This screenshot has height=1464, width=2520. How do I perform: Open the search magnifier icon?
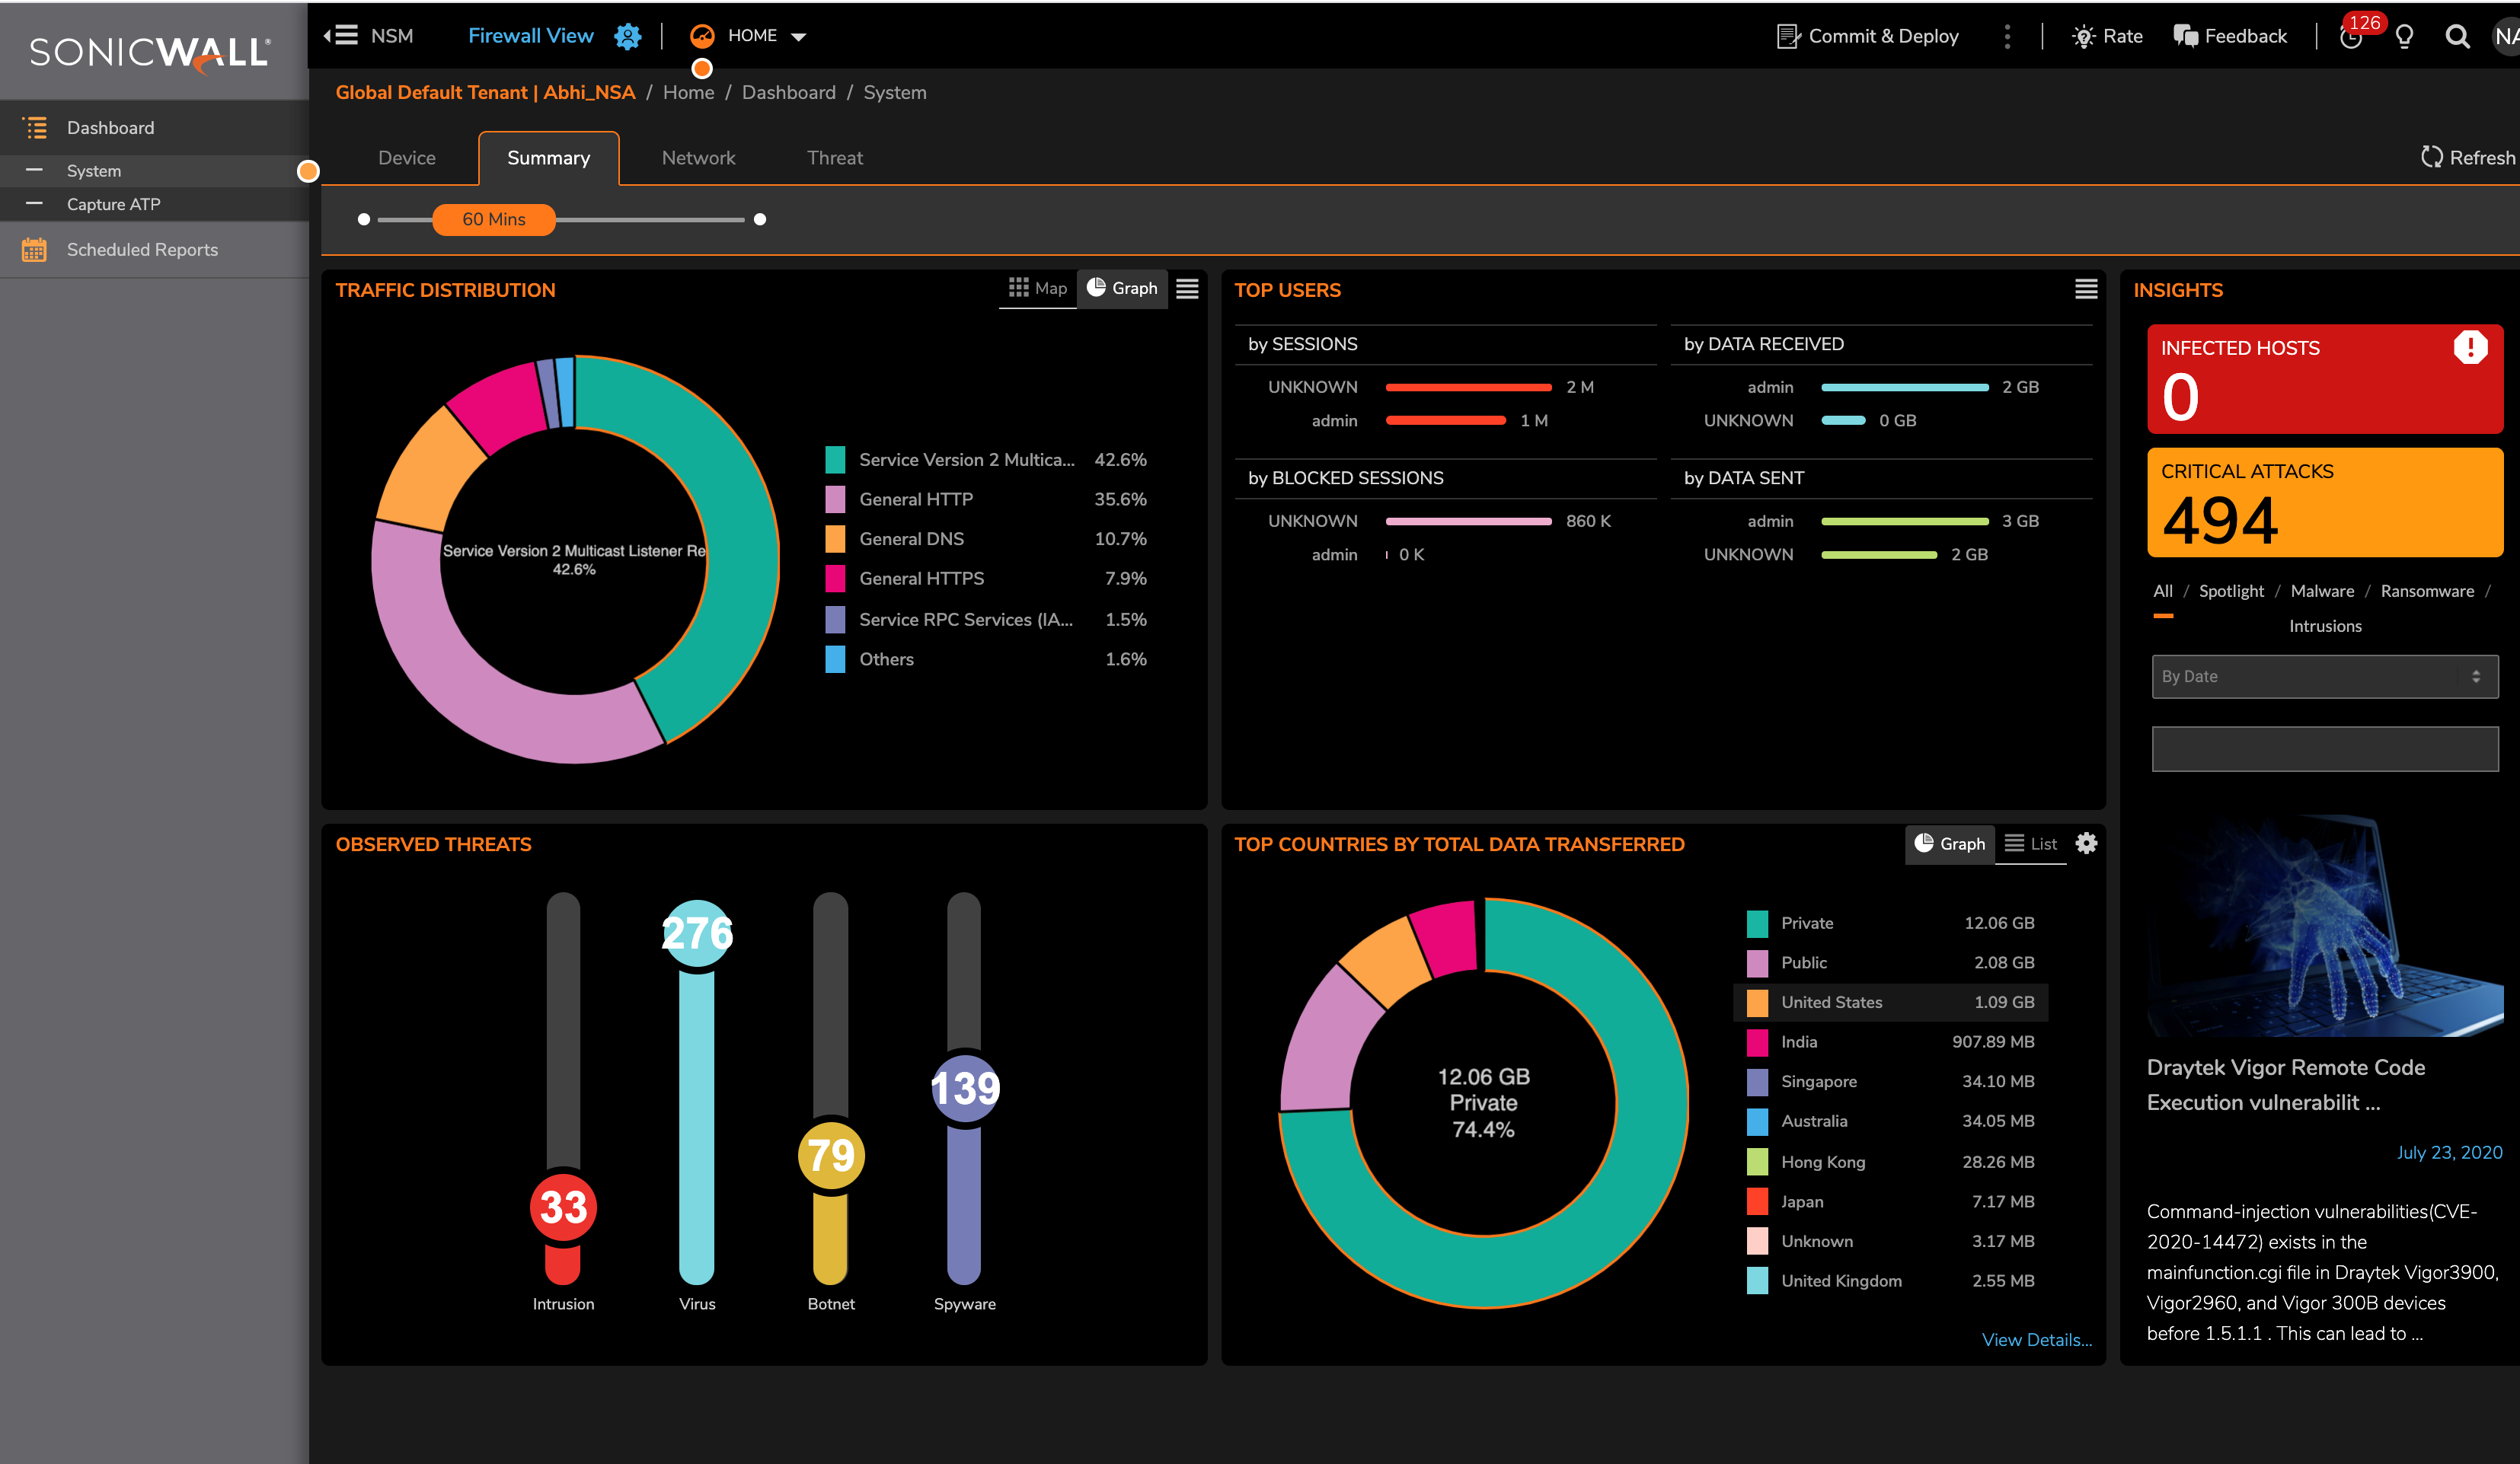tap(2457, 37)
